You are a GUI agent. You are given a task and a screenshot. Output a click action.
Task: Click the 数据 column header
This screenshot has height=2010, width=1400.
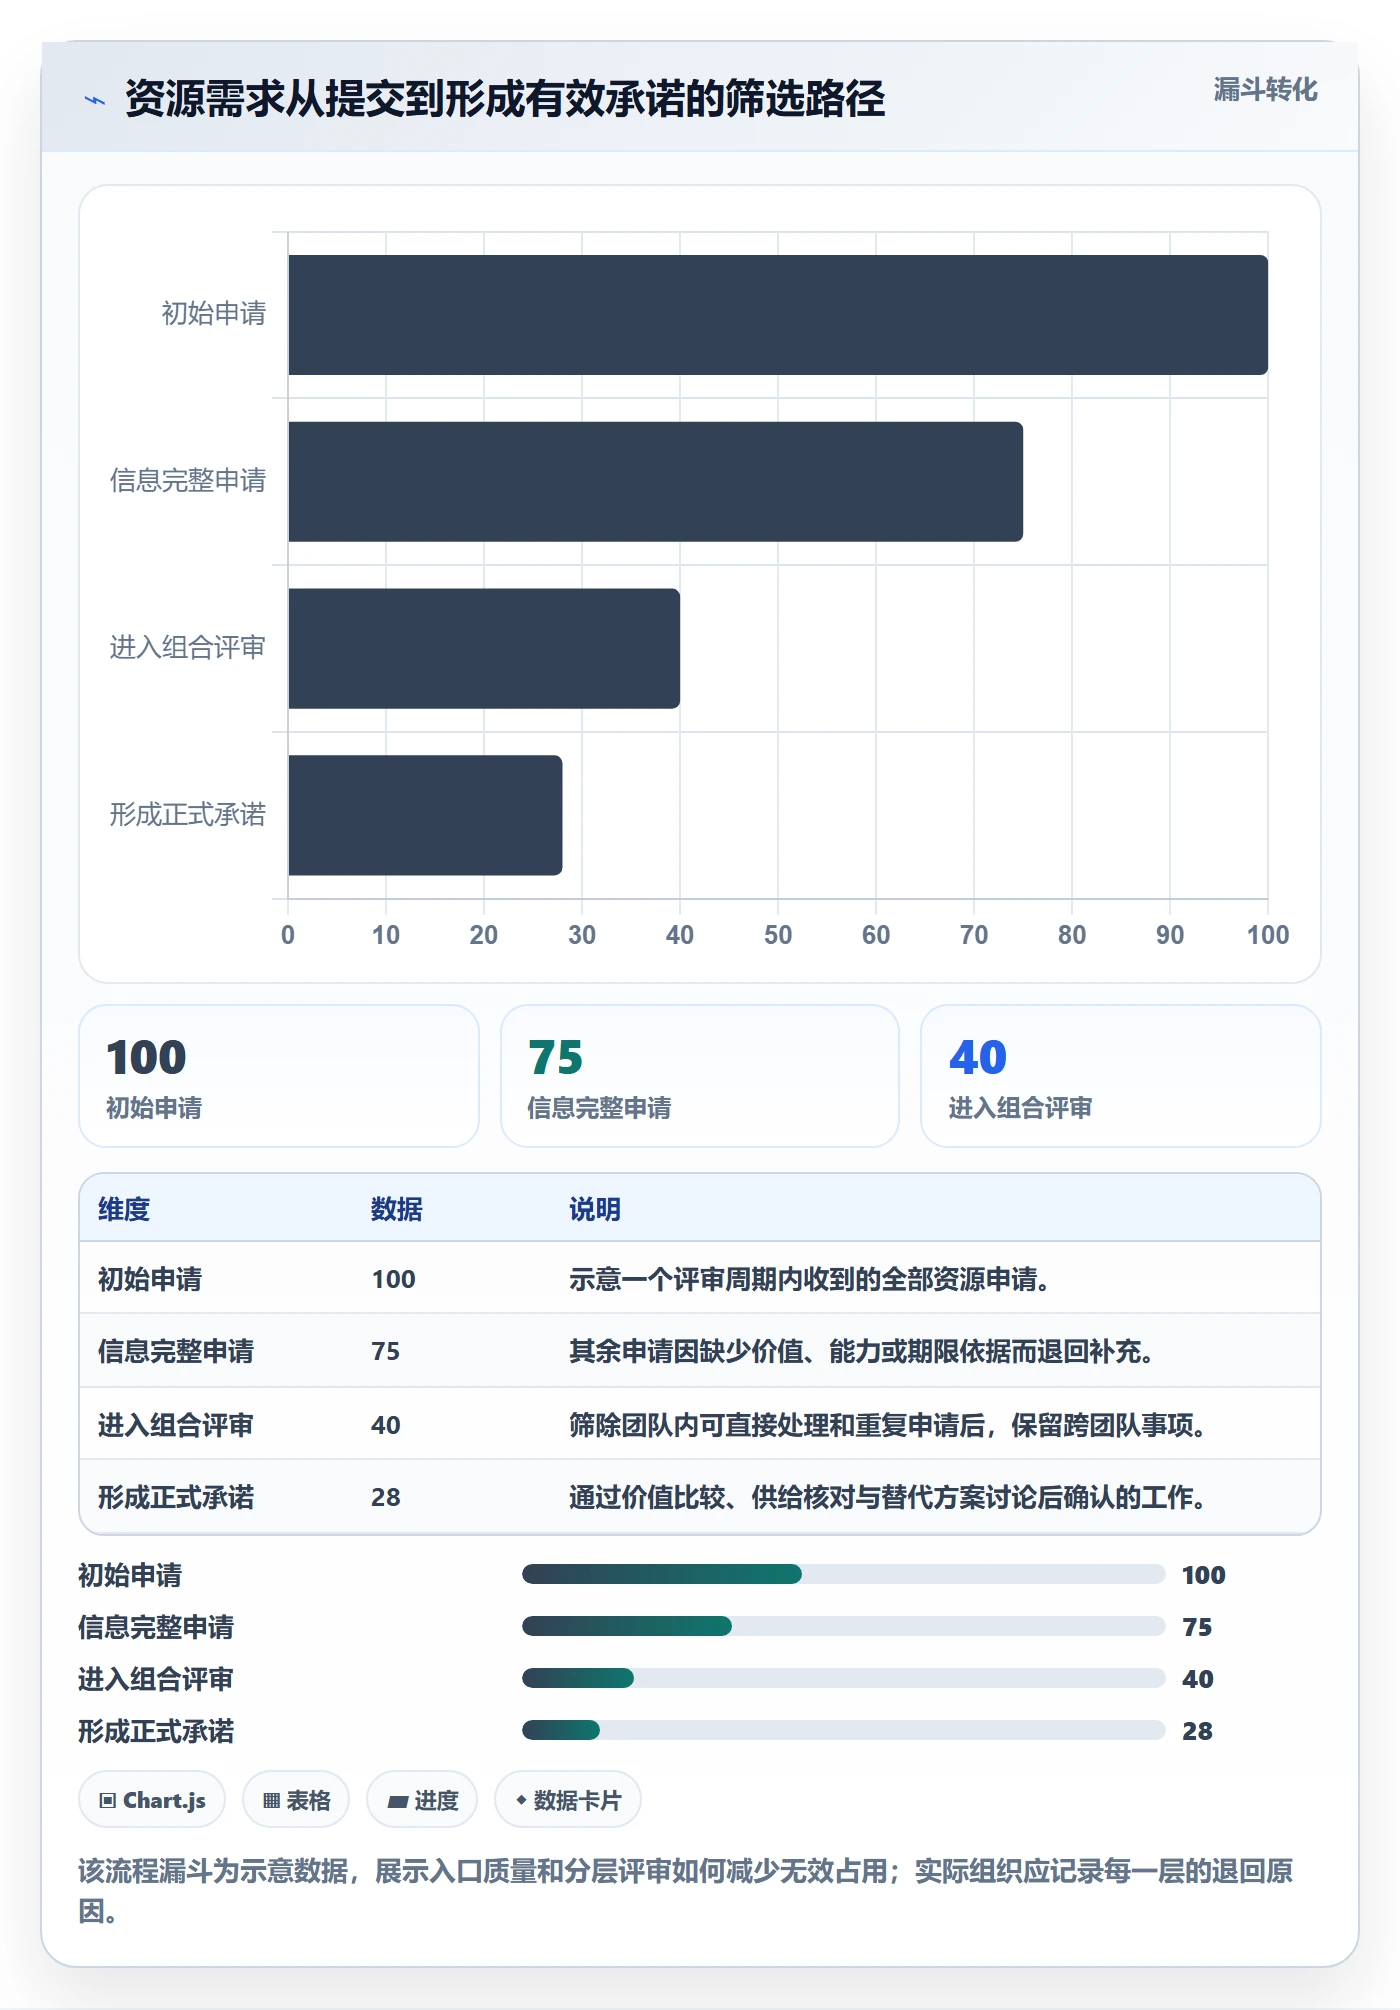pyautogui.click(x=397, y=1209)
